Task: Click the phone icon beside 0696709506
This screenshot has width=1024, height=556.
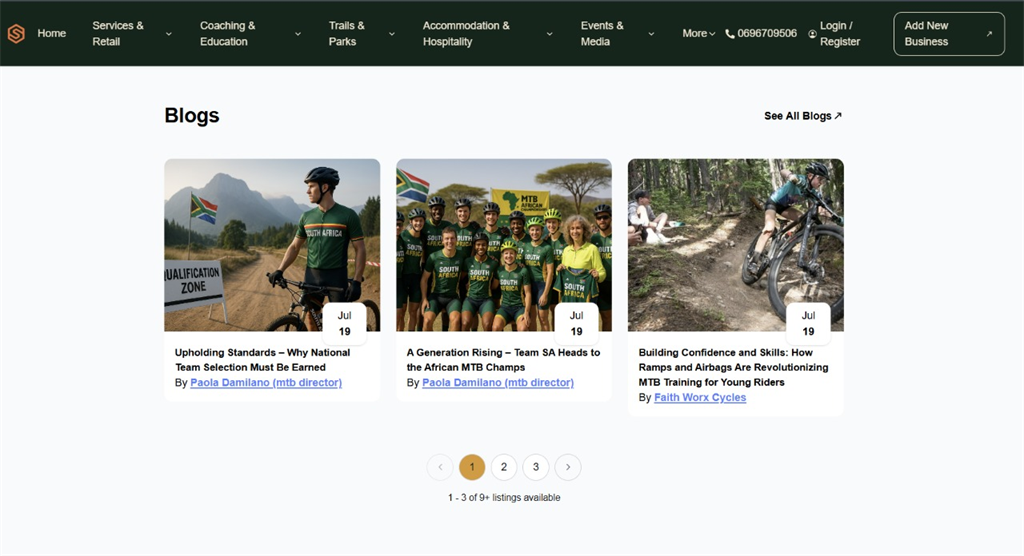Action: [730, 34]
